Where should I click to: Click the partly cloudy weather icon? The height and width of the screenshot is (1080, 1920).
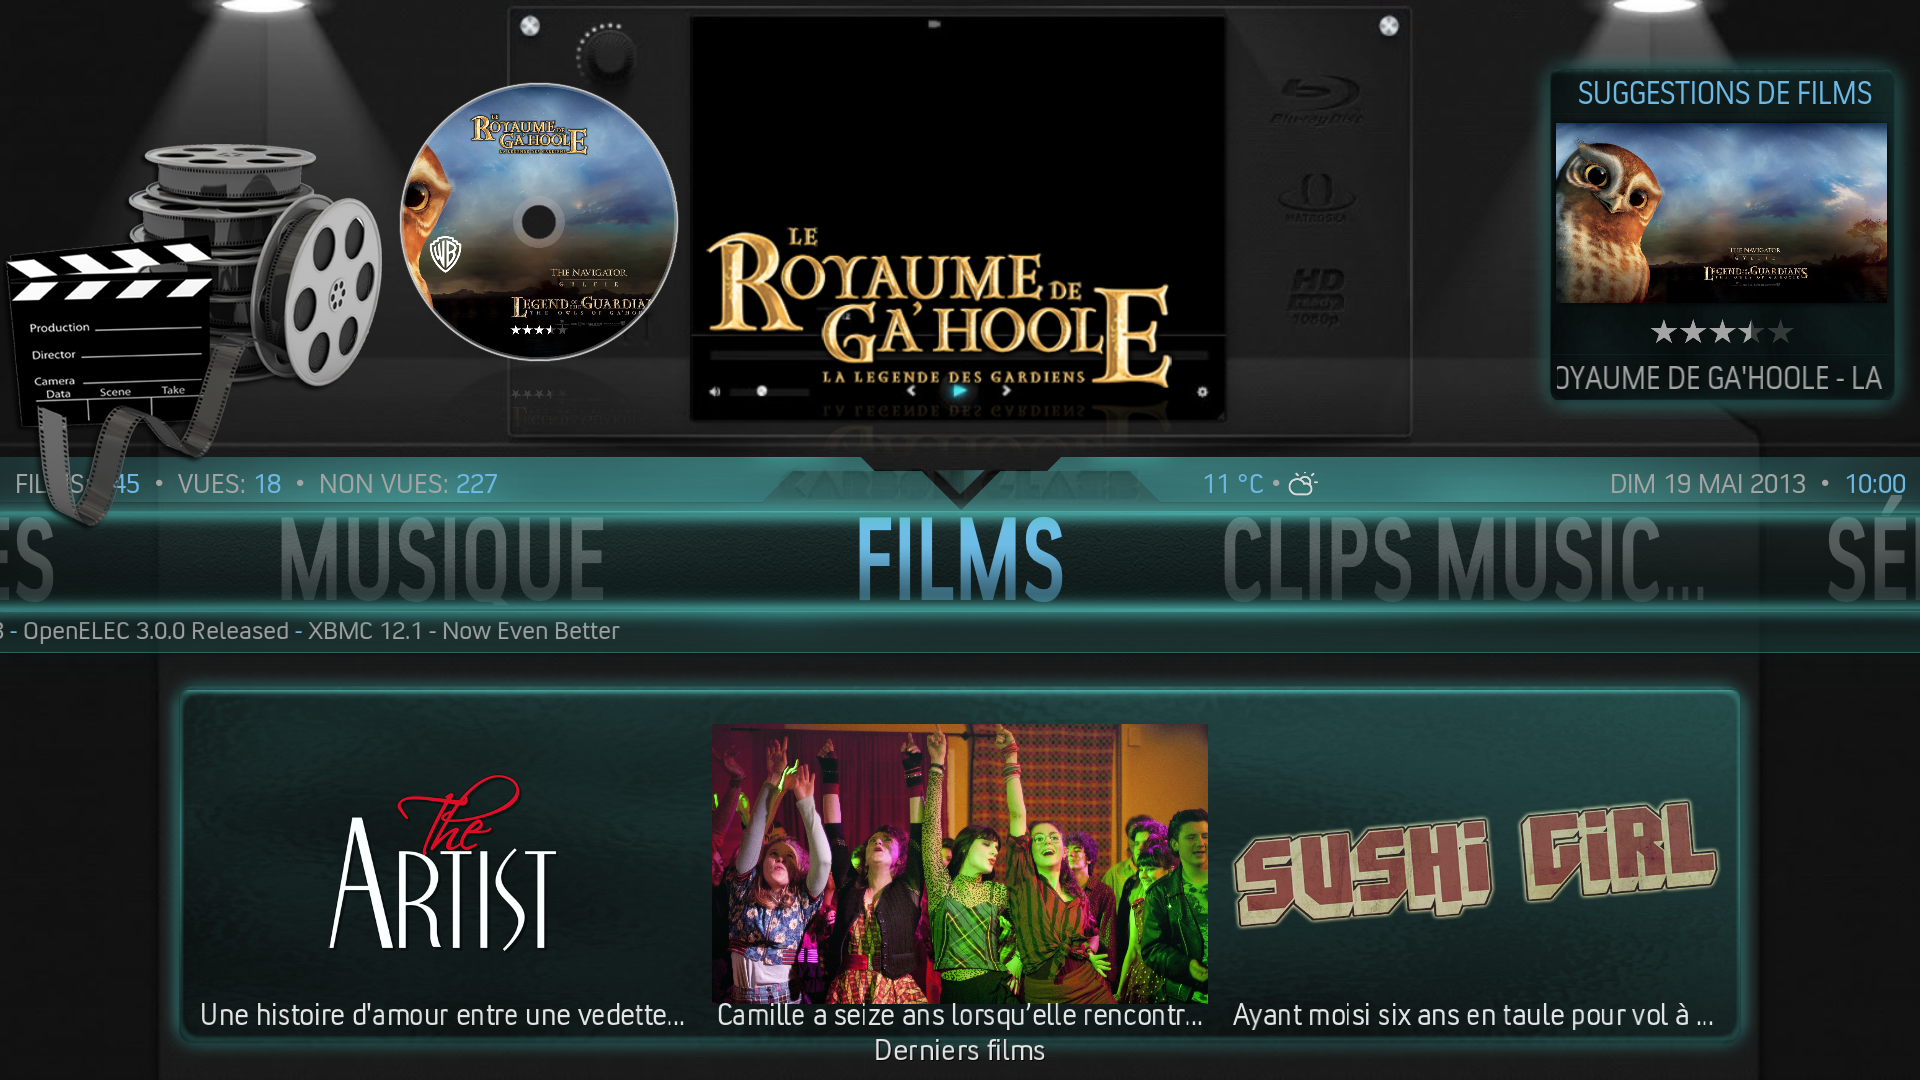coord(1303,484)
